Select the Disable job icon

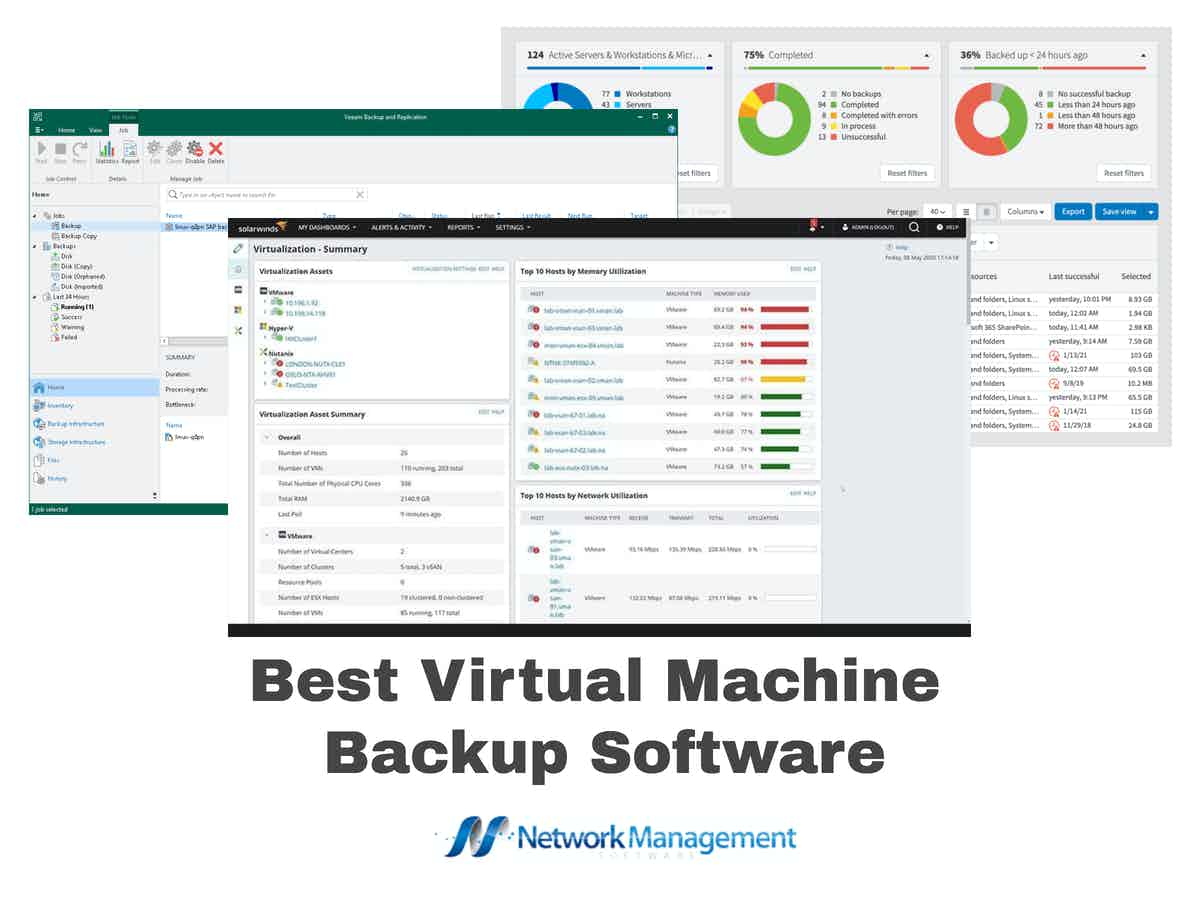194,150
